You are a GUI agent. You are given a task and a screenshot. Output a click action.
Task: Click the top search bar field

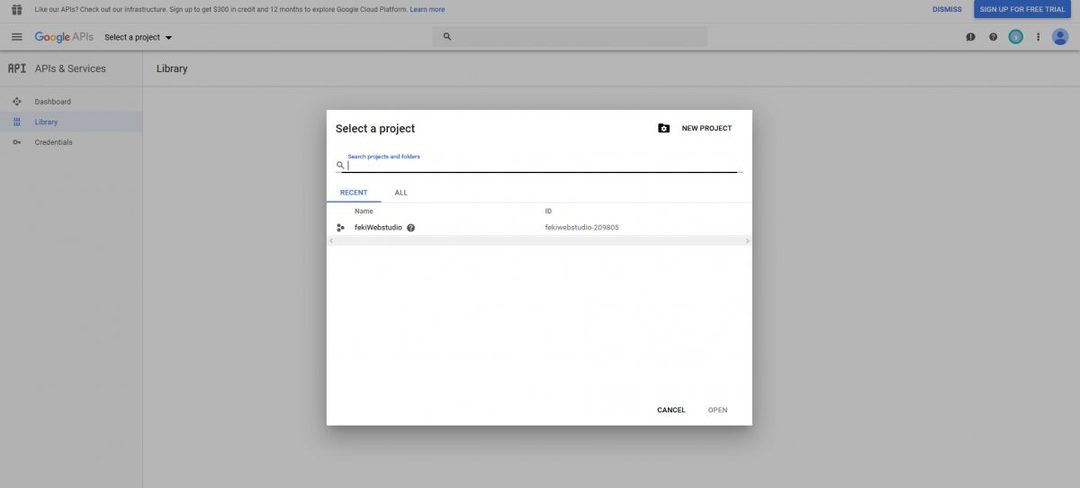coord(570,36)
